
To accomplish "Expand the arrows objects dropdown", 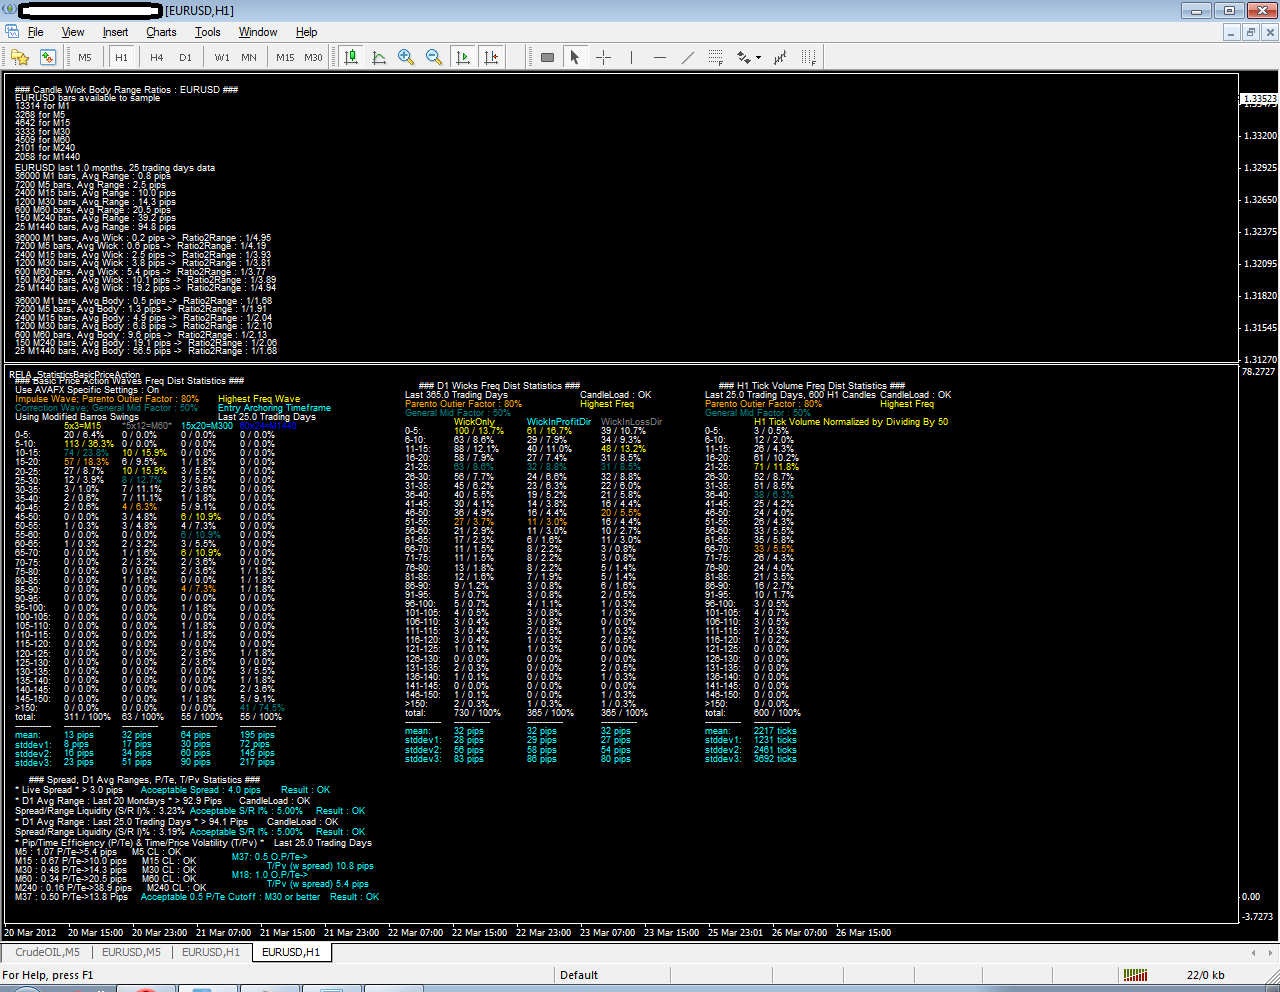I will coord(758,57).
